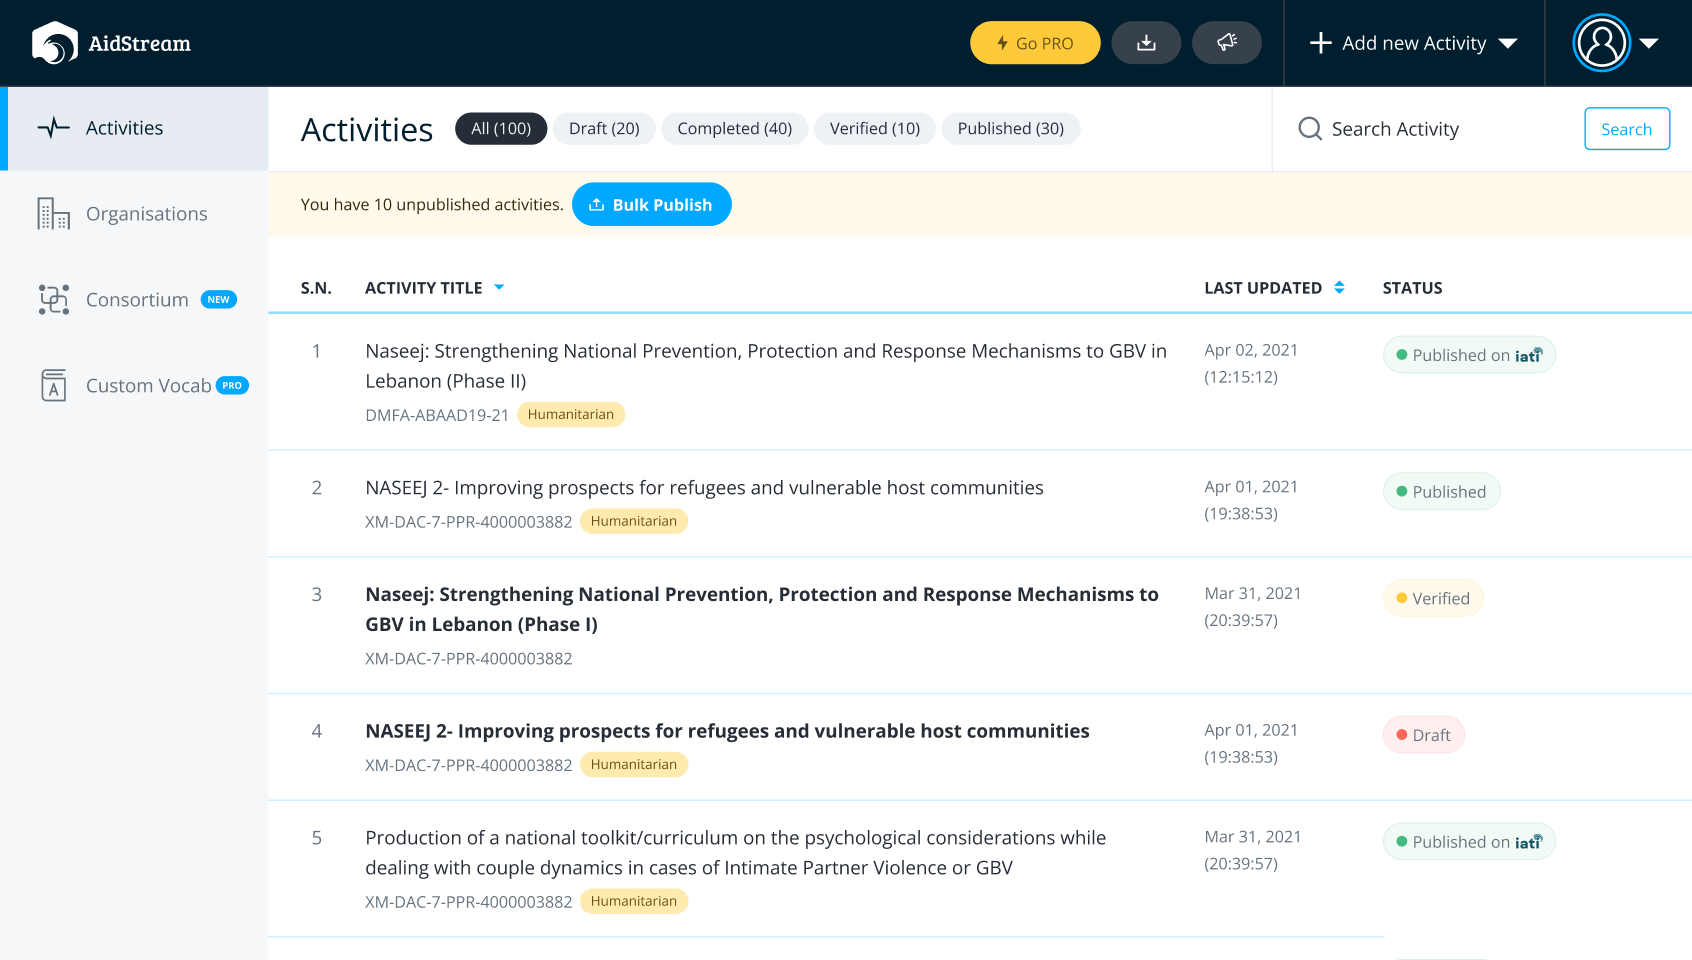Screen dimensions: 1692x960
Task: Click the Published status badge in row 2
Action: (x=1441, y=491)
